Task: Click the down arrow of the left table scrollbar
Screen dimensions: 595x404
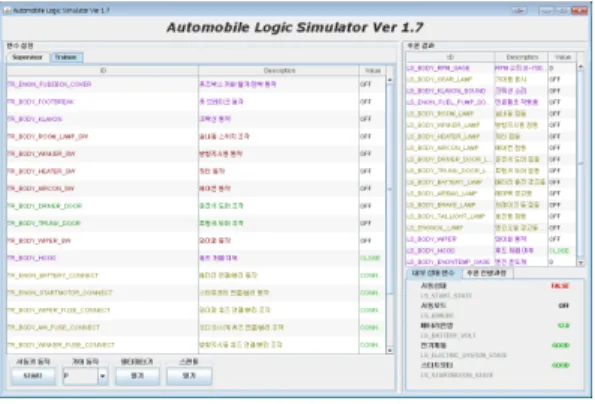Action: pyautogui.click(x=389, y=350)
